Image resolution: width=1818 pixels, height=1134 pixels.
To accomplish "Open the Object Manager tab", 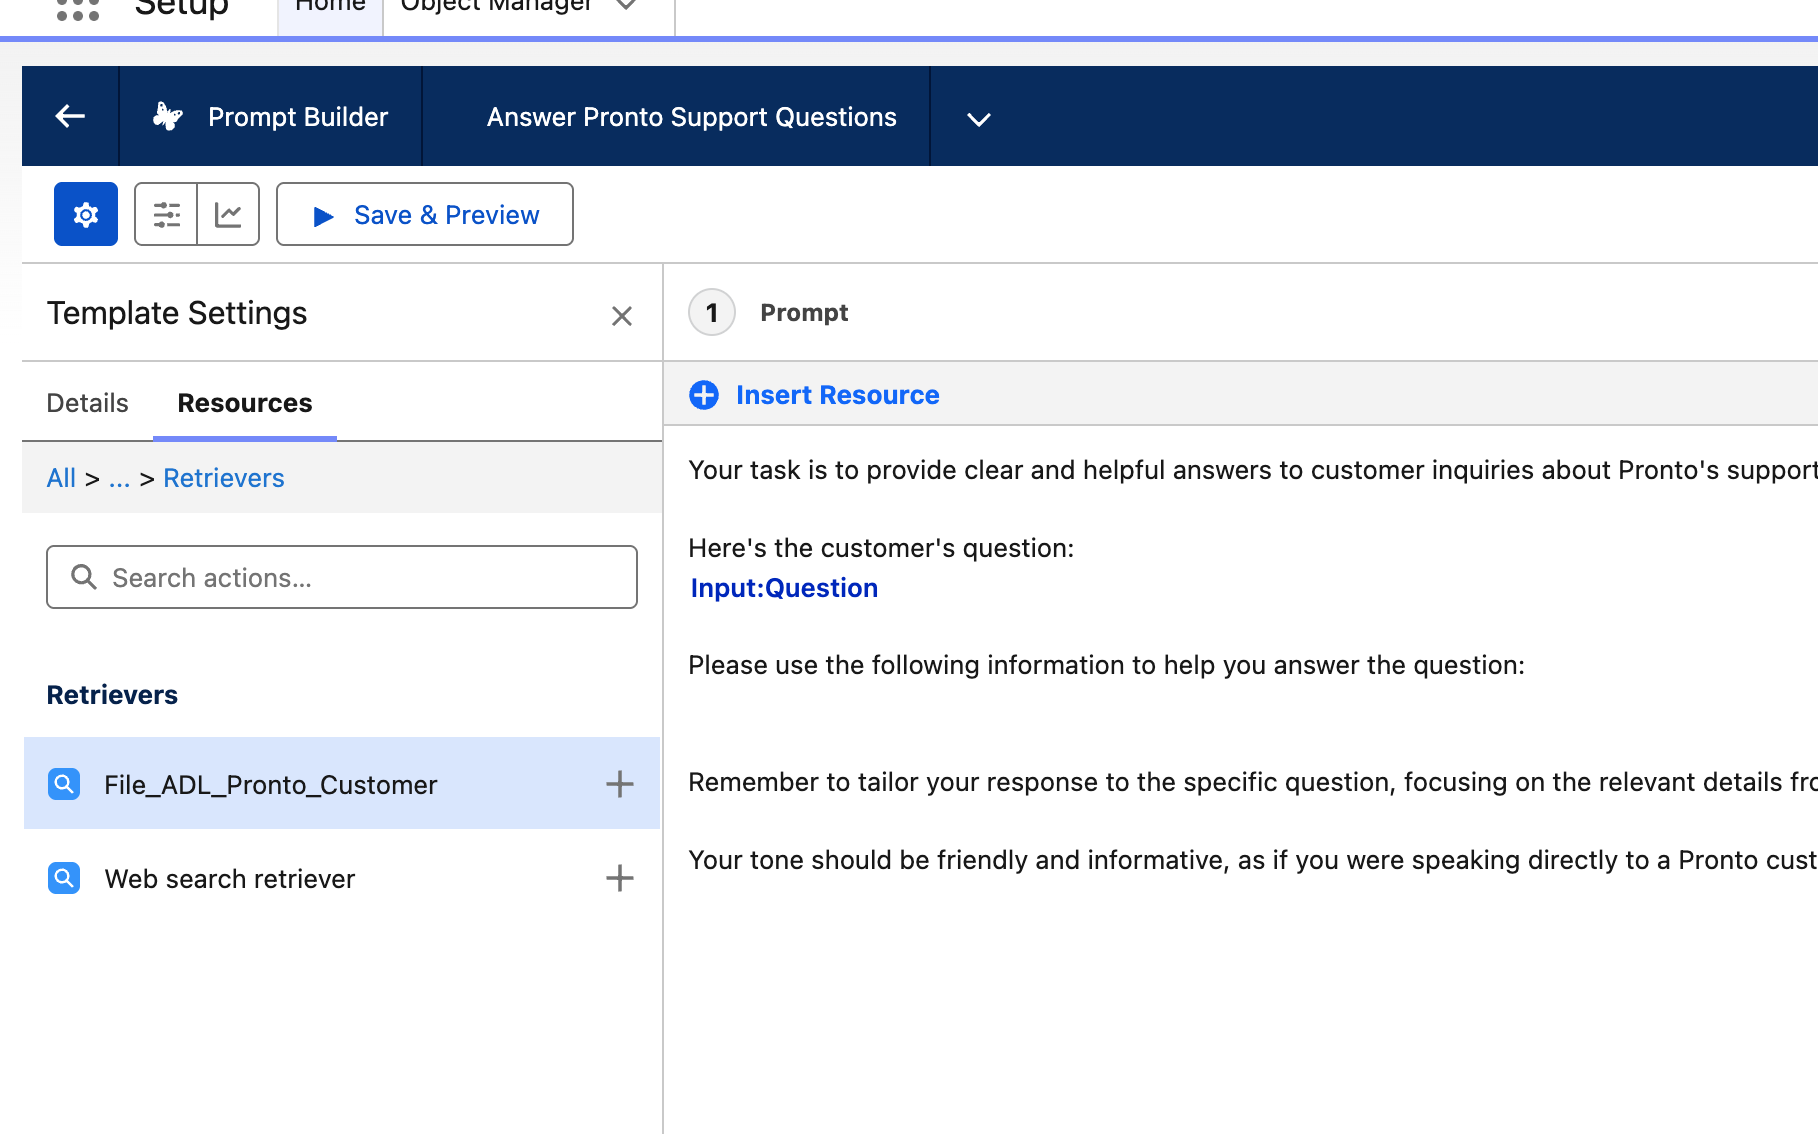I will pyautogui.click(x=496, y=8).
